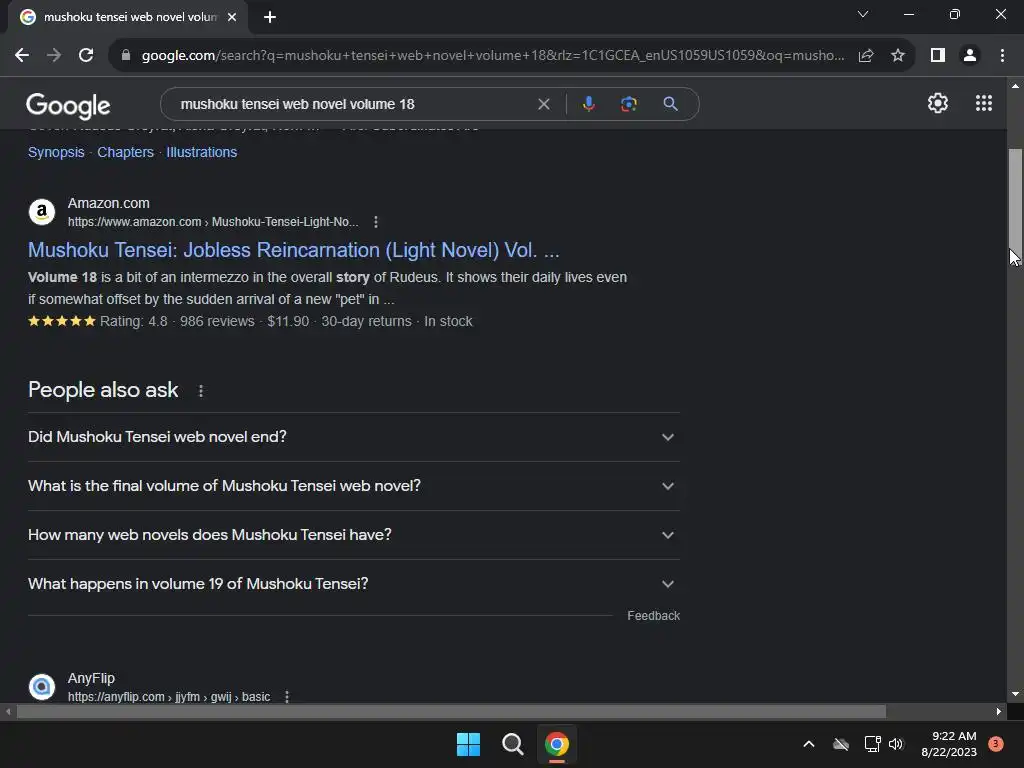1024x768 pixels.
Task: Click Chrome icon in taskbar
Action: (x=557, y=744)
